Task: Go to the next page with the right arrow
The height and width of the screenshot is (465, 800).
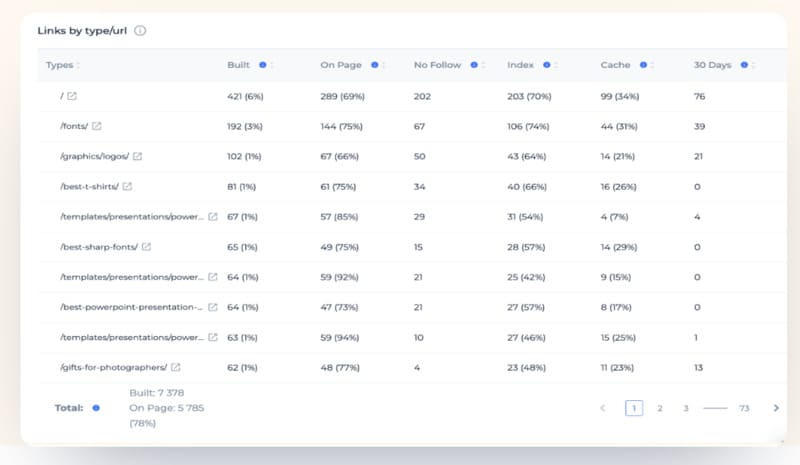Action: [x=776, y=408]
